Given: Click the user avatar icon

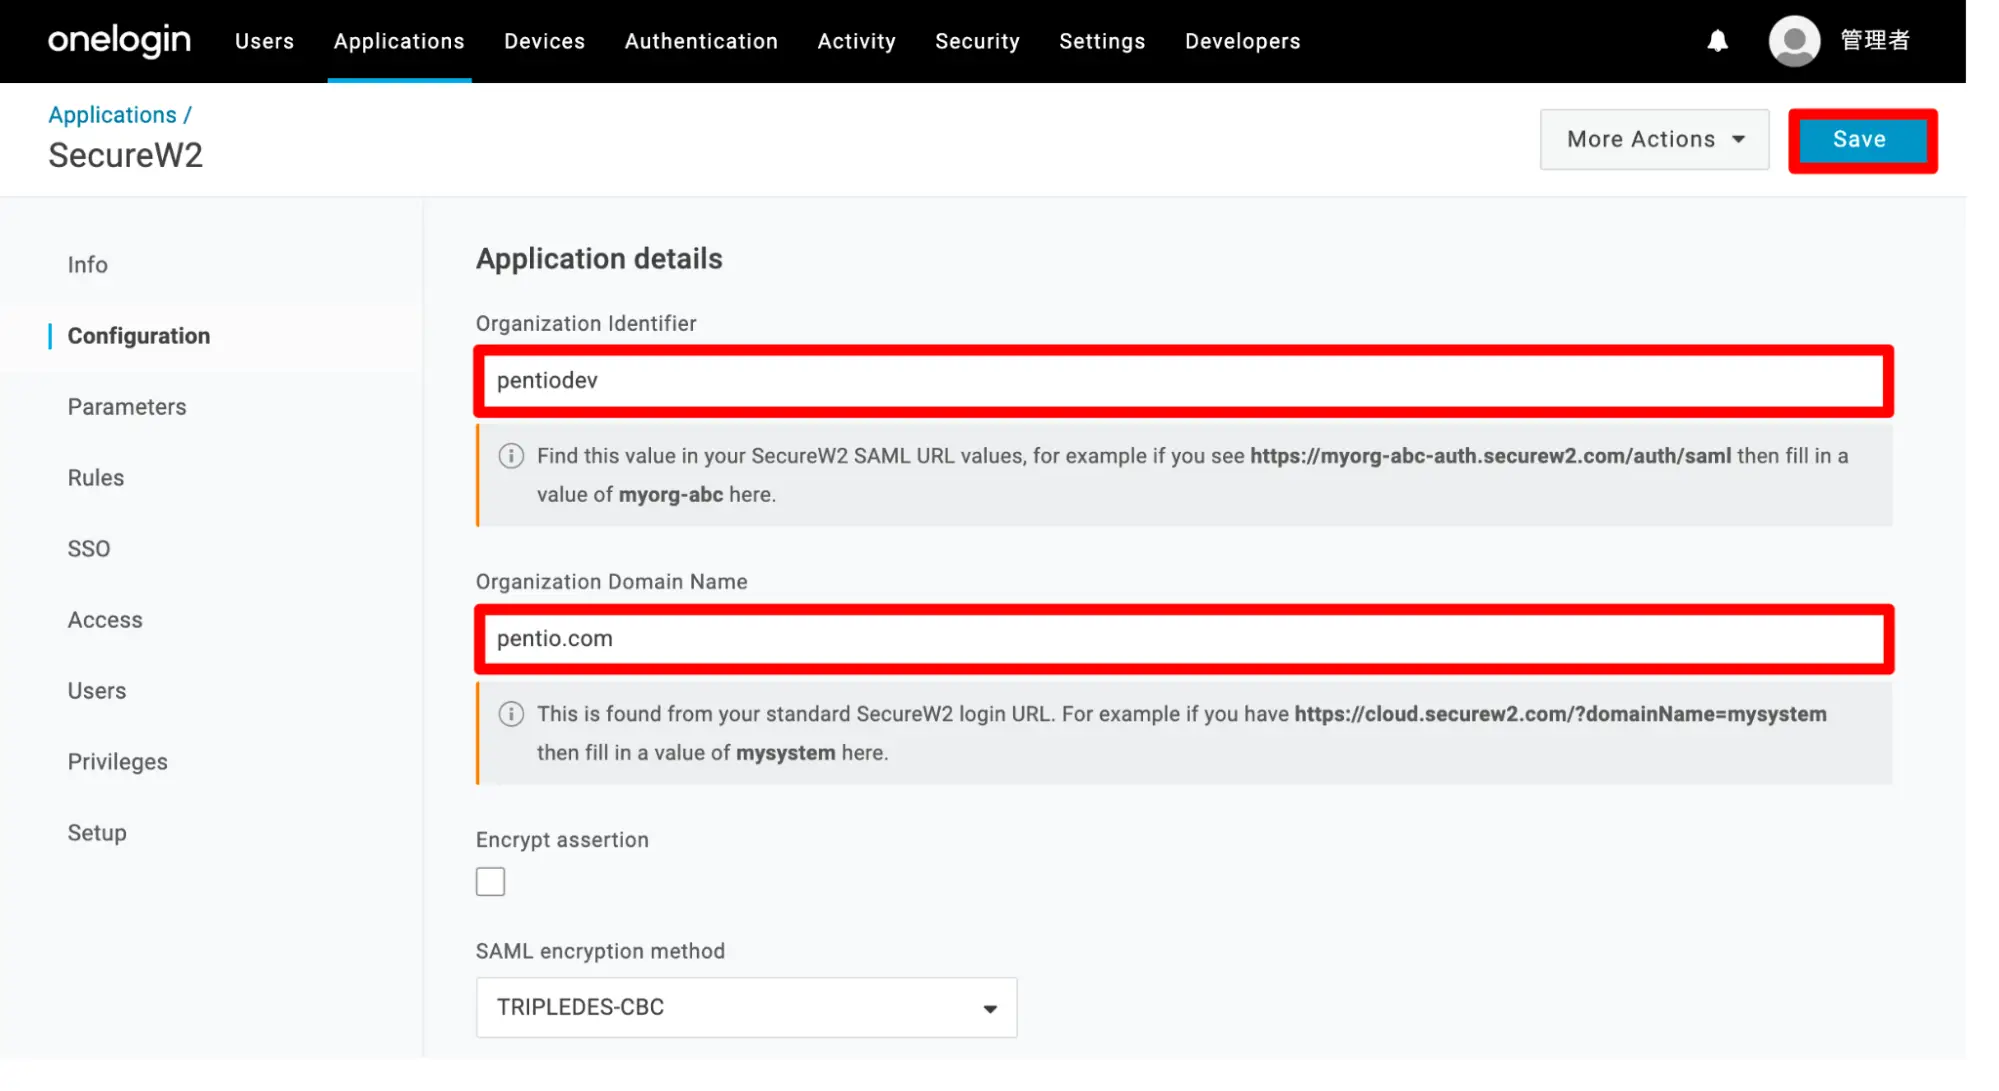Looking at the screenshot, I should (1794, 41).
